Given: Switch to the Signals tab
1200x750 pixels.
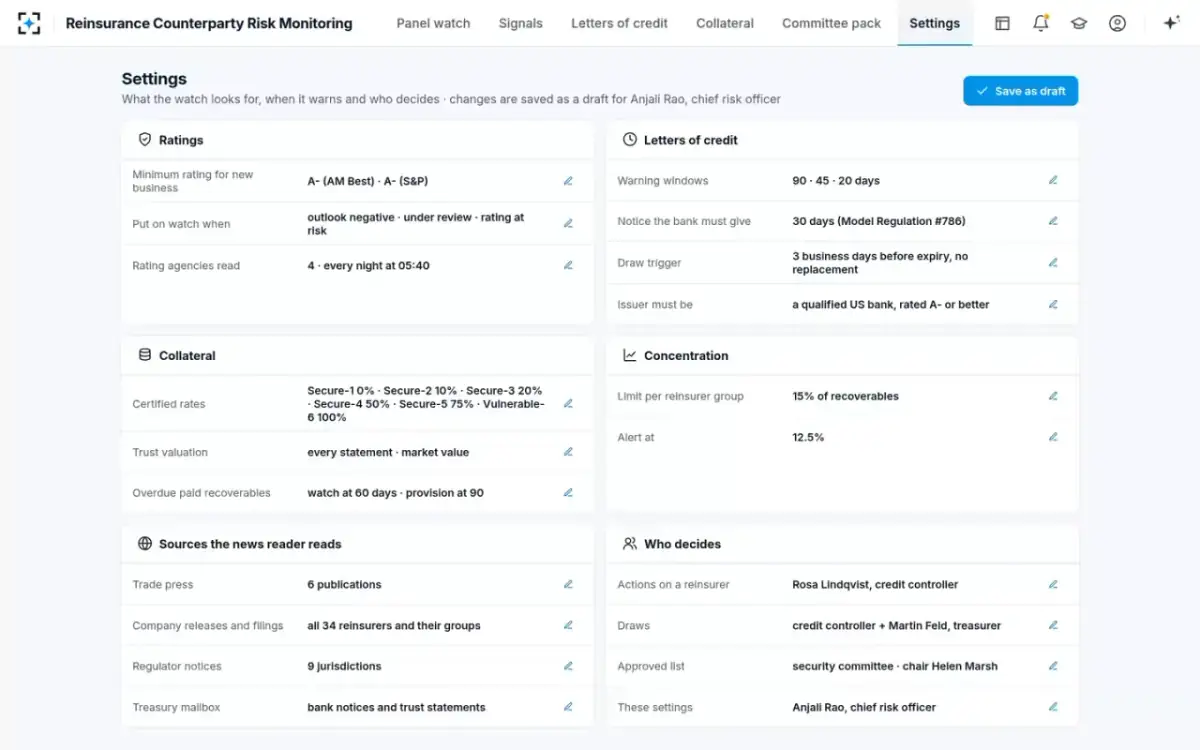Looking at the screenshot, I should pos(521,23).
